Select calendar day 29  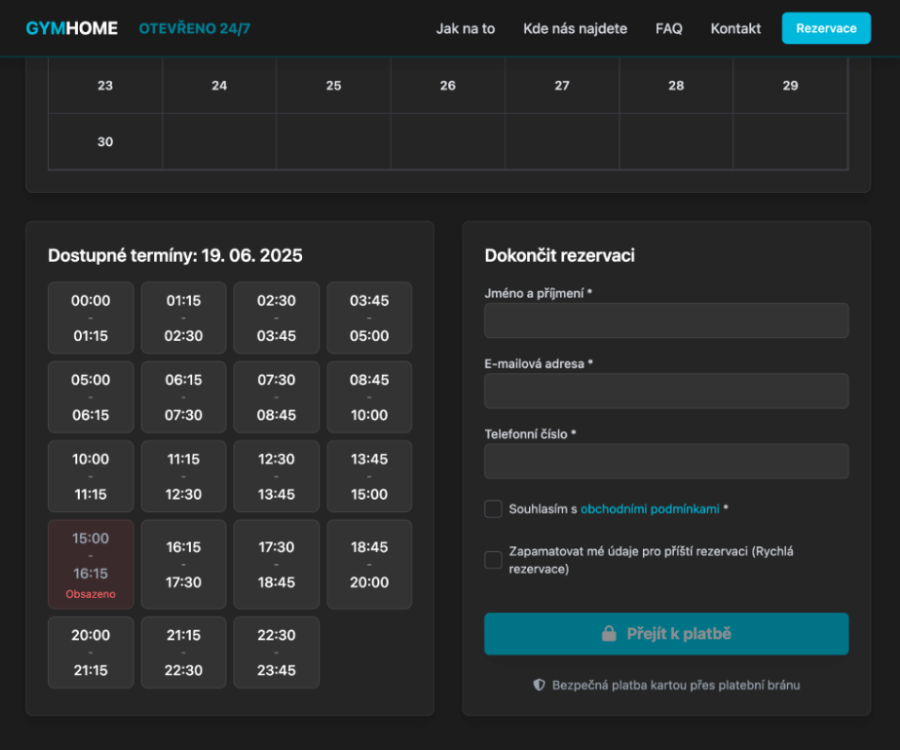pos(790,86)
